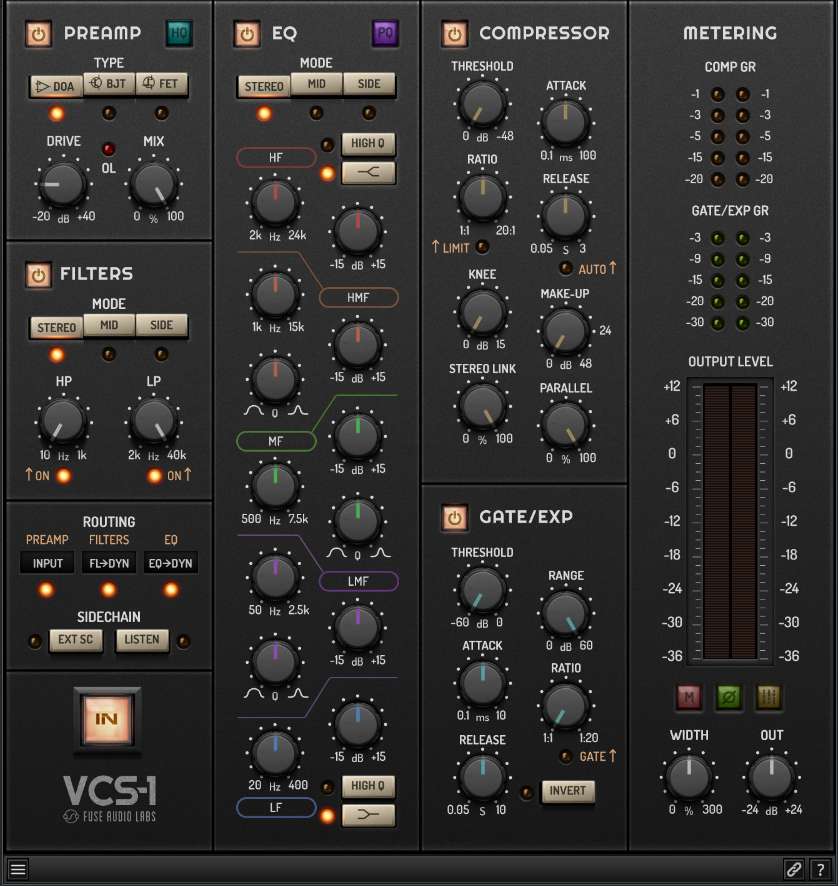Bypass the Compressor with its power button

coord(454,34)
